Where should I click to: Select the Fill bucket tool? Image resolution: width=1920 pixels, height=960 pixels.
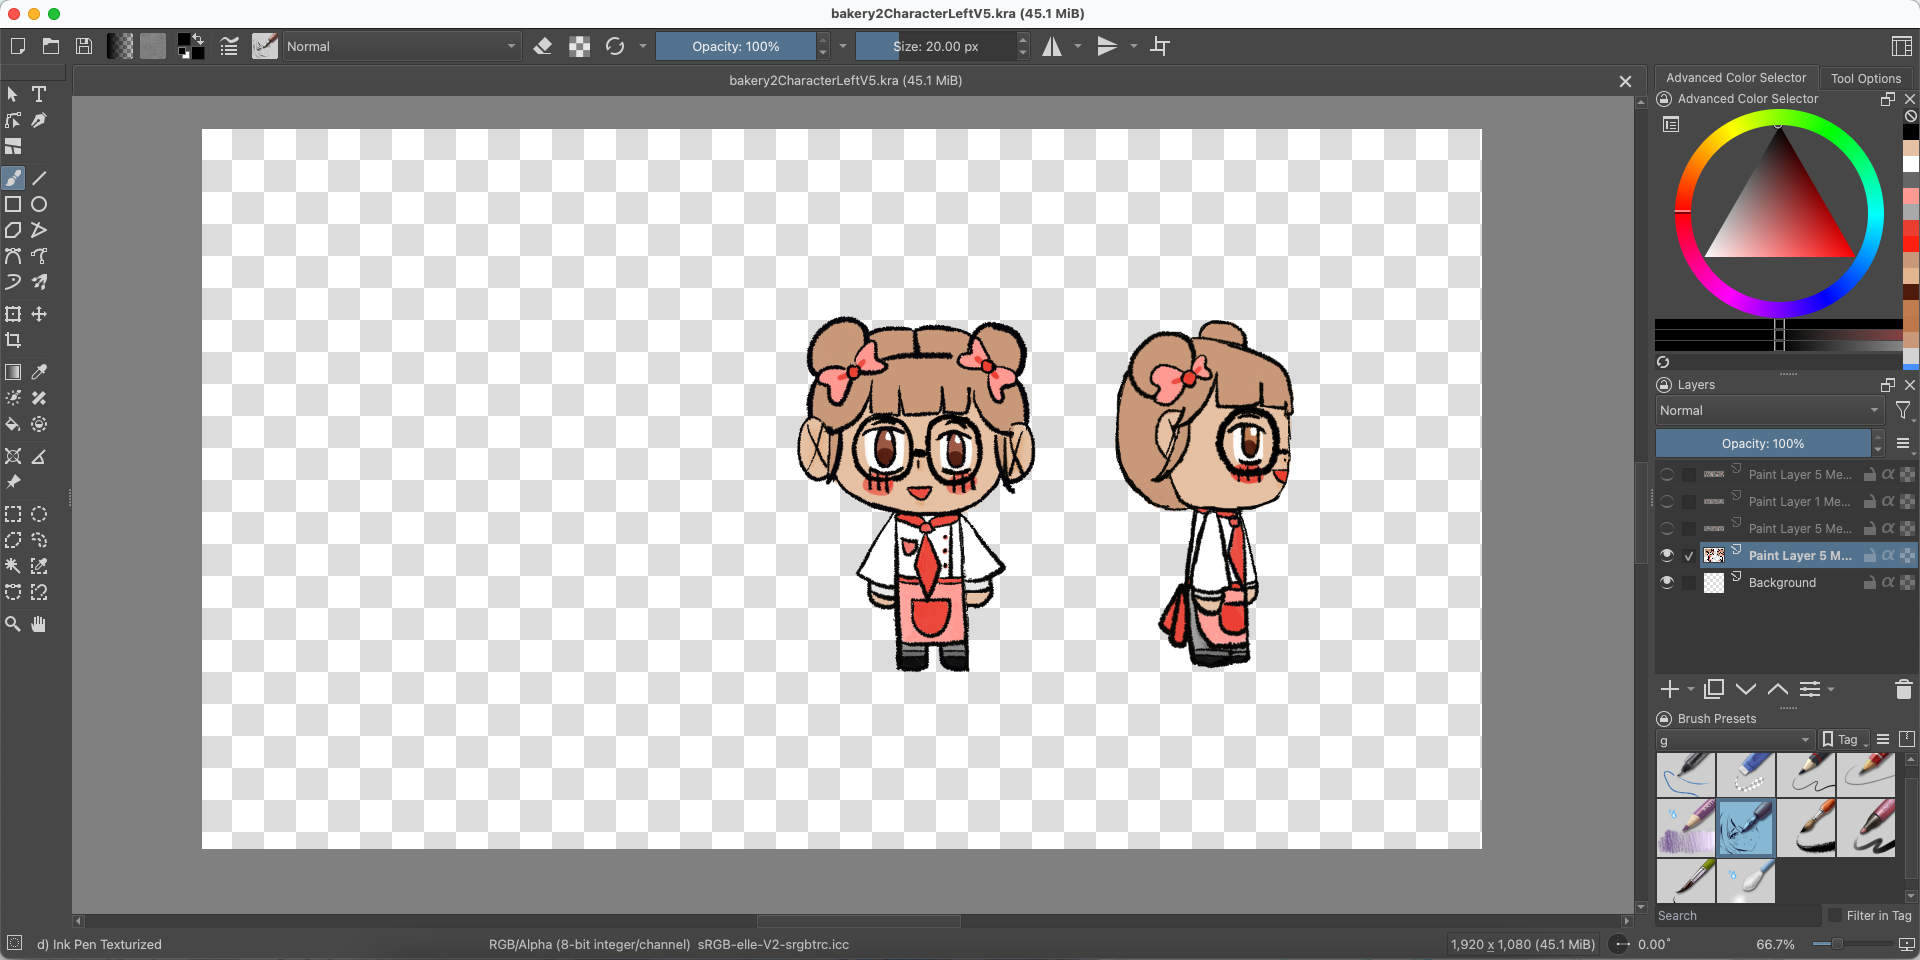point(13,424)
